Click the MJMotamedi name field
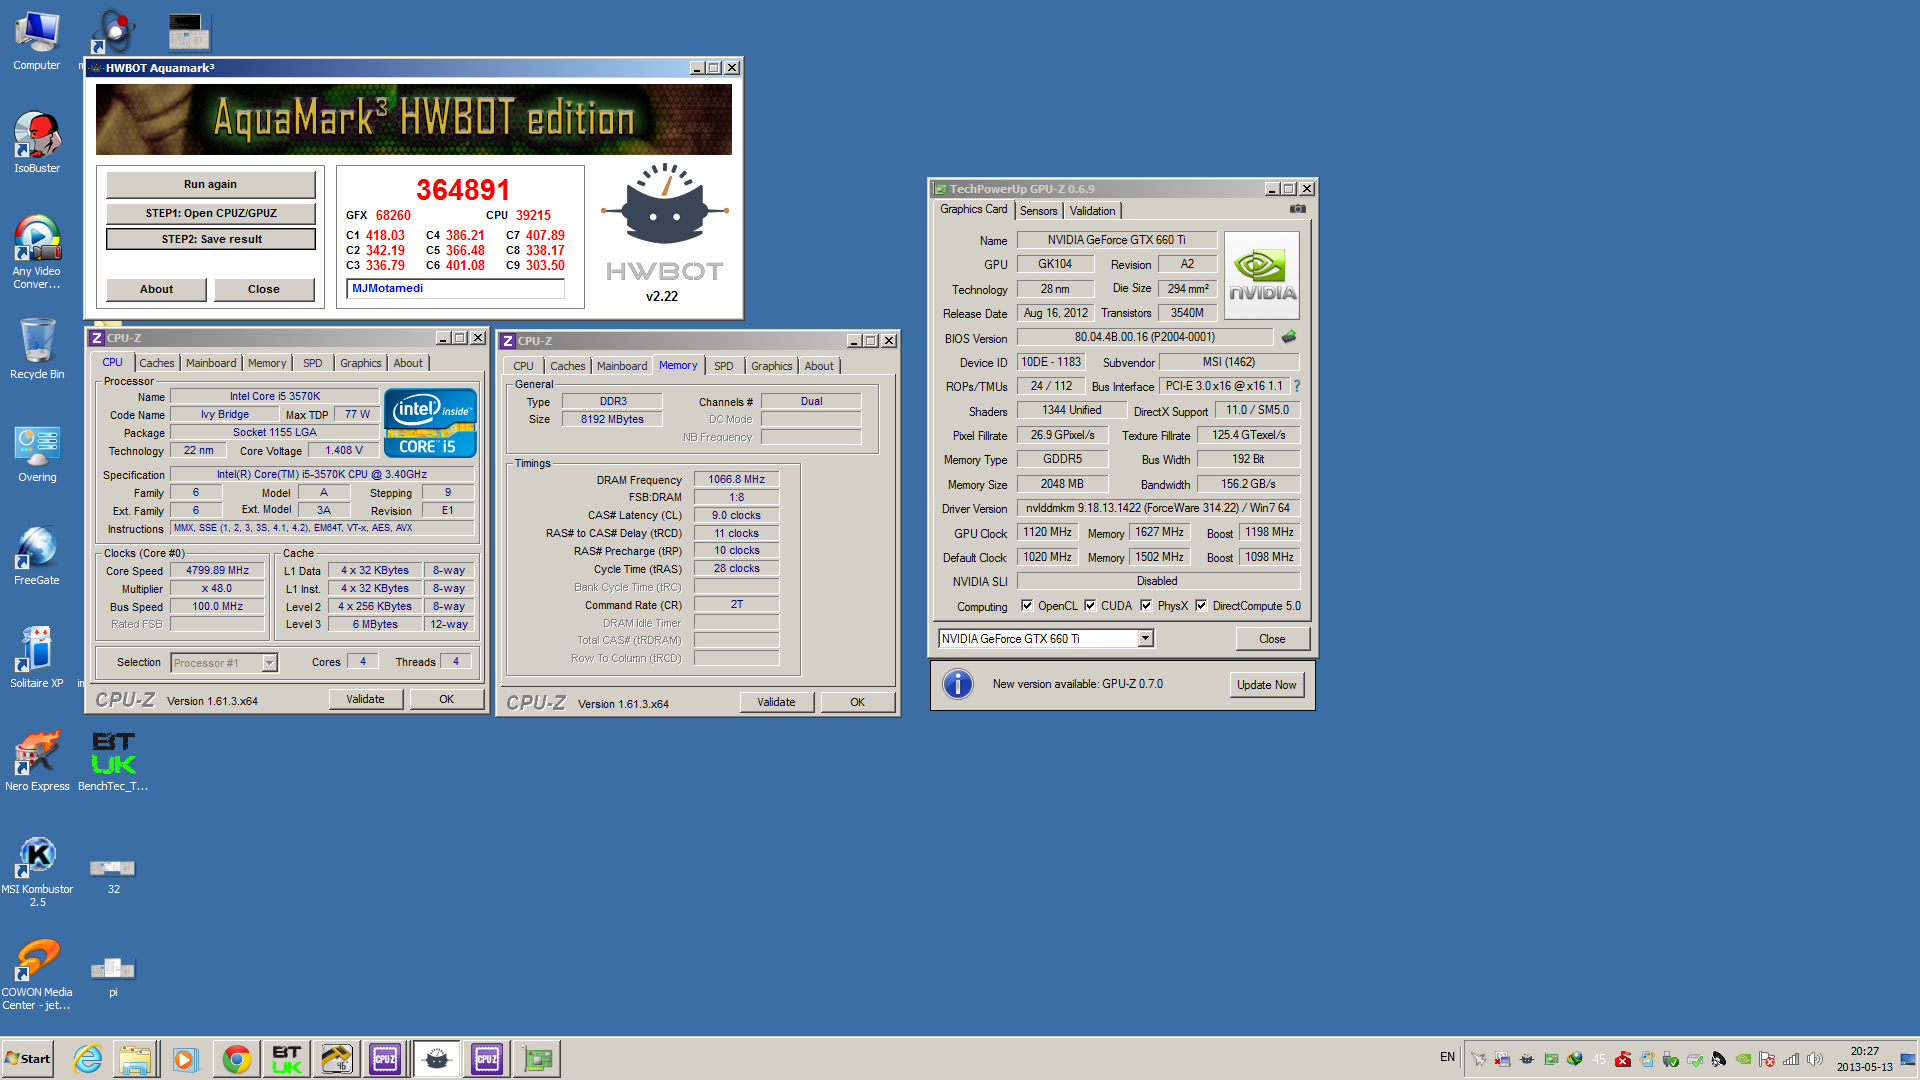The height and width of the screenshot is (1080, 1920). 455,289
